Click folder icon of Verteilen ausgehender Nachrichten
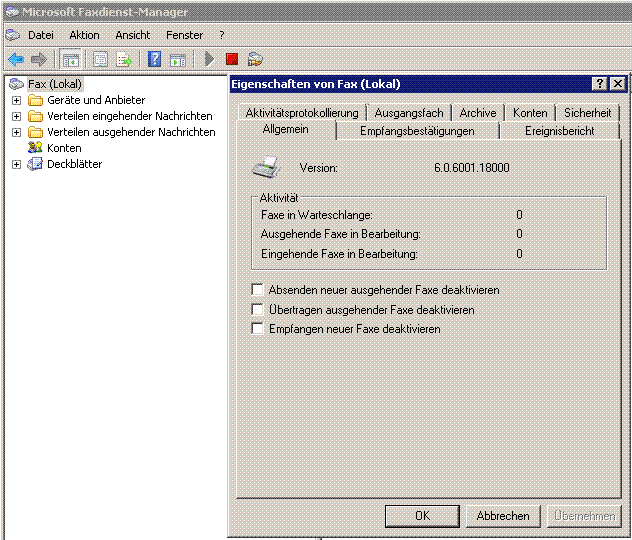This screenshot has height=540, width=632. tap(35, 132)
